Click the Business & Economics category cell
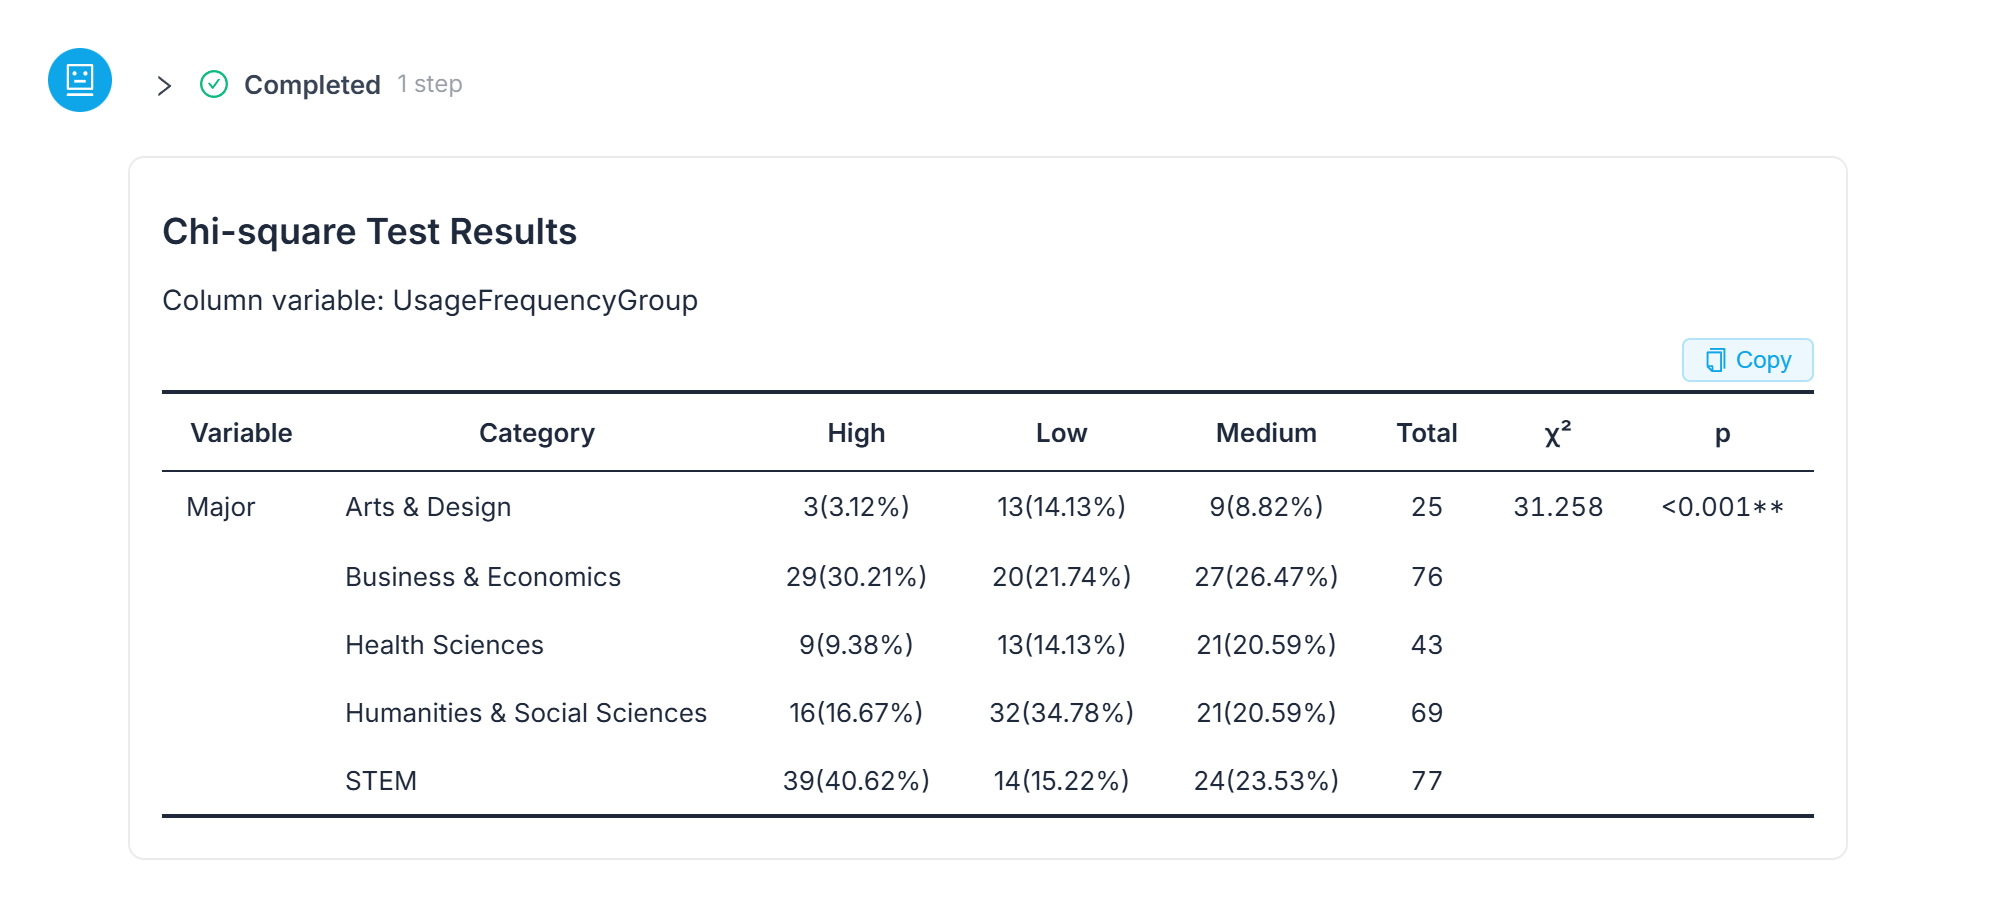Screen dimensions: 2008x908 coord(483,577)
